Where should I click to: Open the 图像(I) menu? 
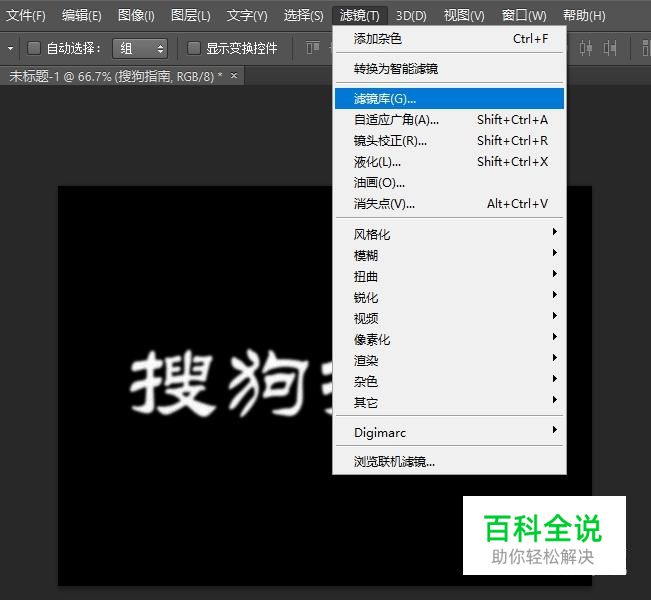(x=136, y=16)
